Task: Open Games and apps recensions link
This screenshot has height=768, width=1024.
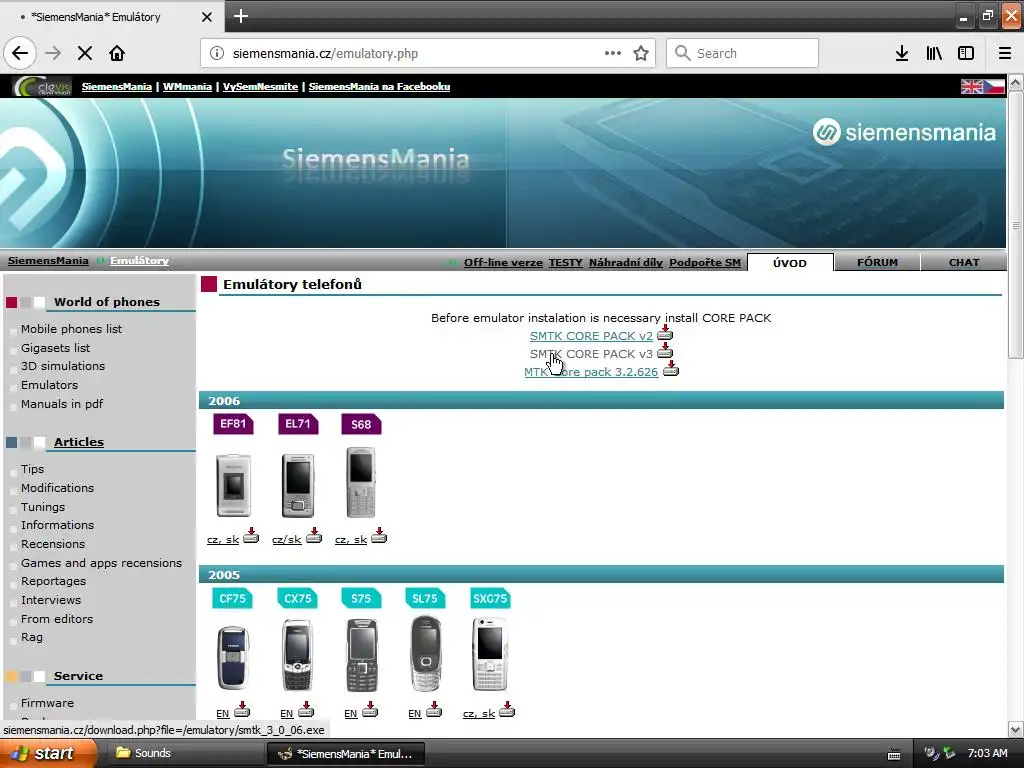Action: [x=101, y=563]
